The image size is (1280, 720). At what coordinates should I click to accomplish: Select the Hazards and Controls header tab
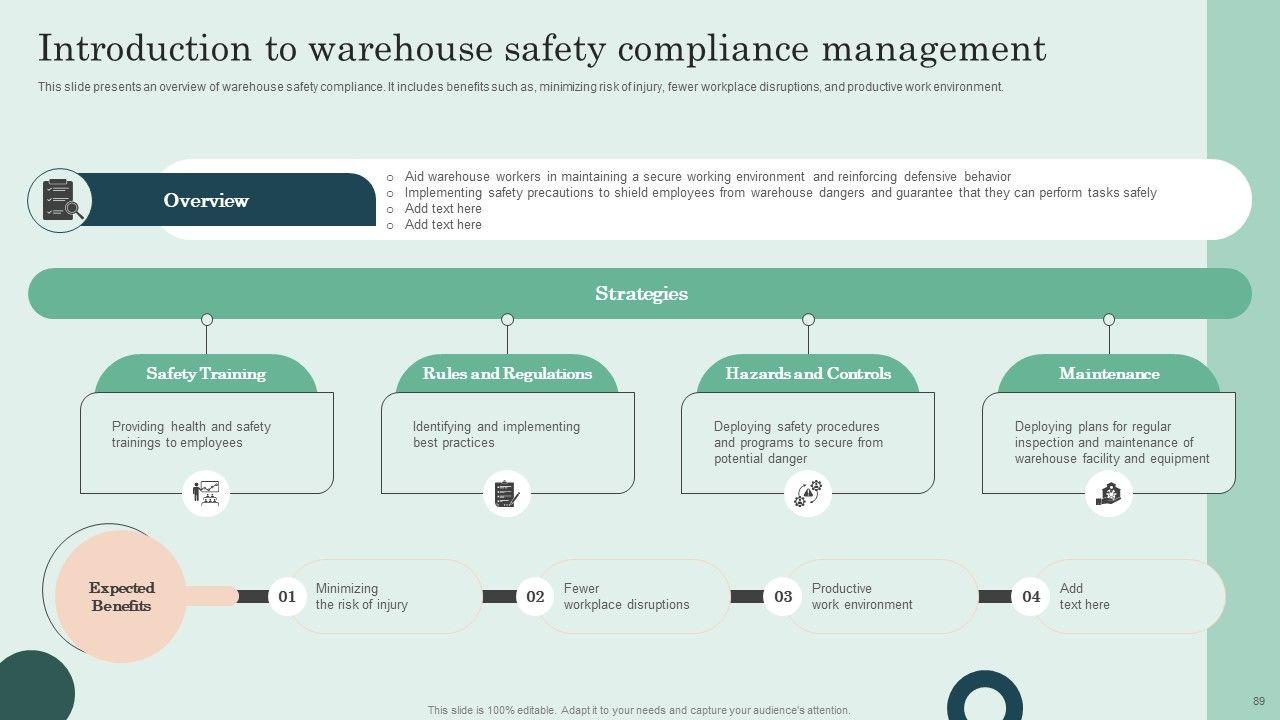pos(808,373)
